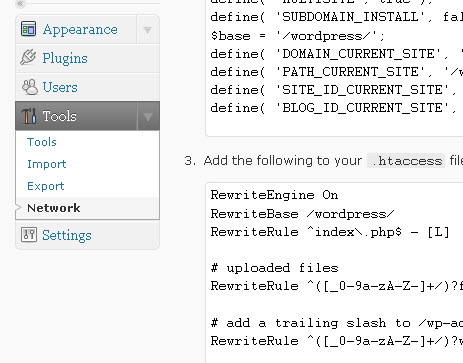
Task: Click the Users people icon
Action: [x=30, y=87]
